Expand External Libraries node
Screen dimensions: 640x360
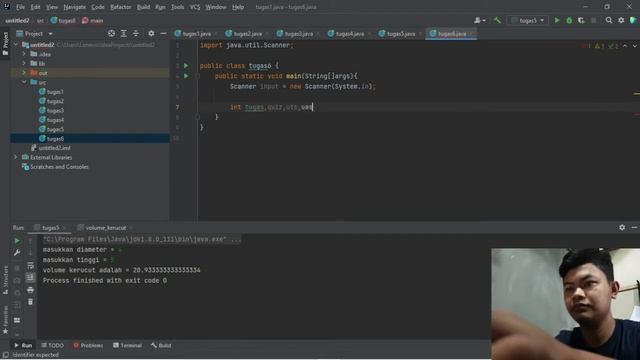pyautogui.click(x=16, y=157)
